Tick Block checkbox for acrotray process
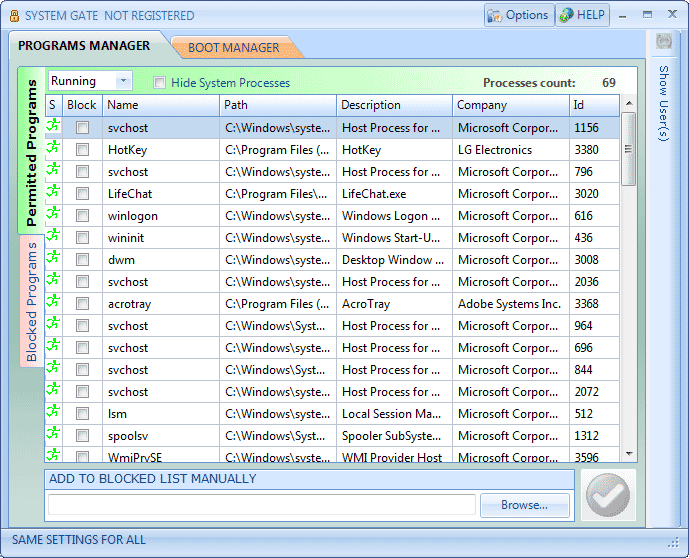This screenshot has height=558, width=689. [82, 304]
